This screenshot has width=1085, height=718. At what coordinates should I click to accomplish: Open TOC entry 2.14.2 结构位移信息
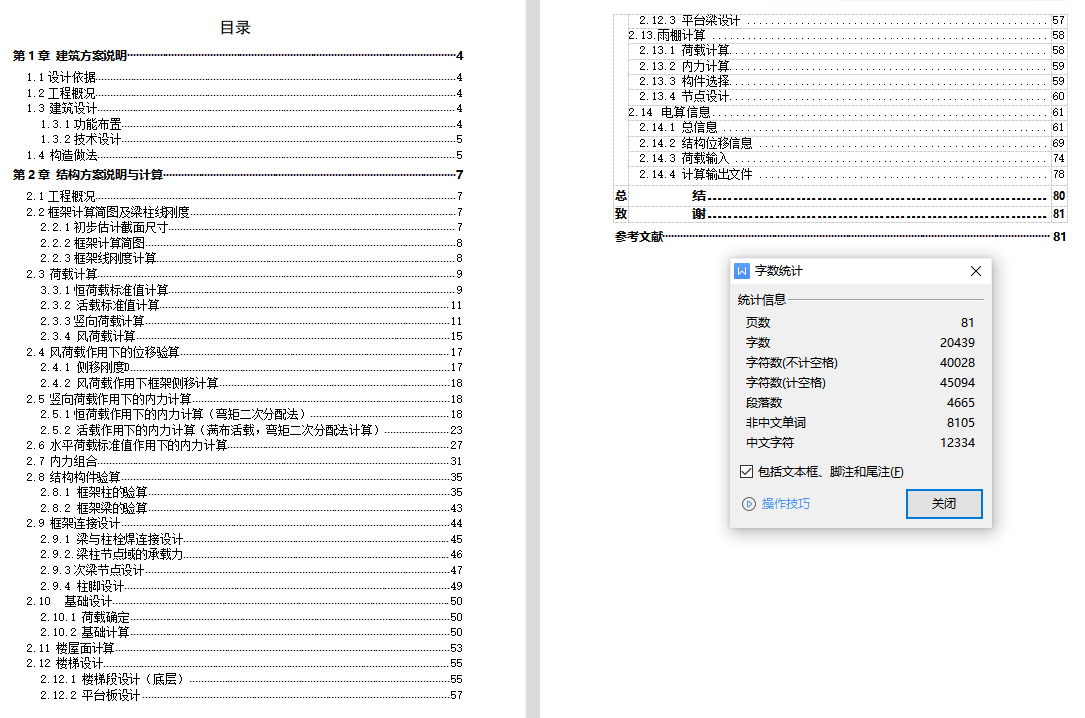852,143
